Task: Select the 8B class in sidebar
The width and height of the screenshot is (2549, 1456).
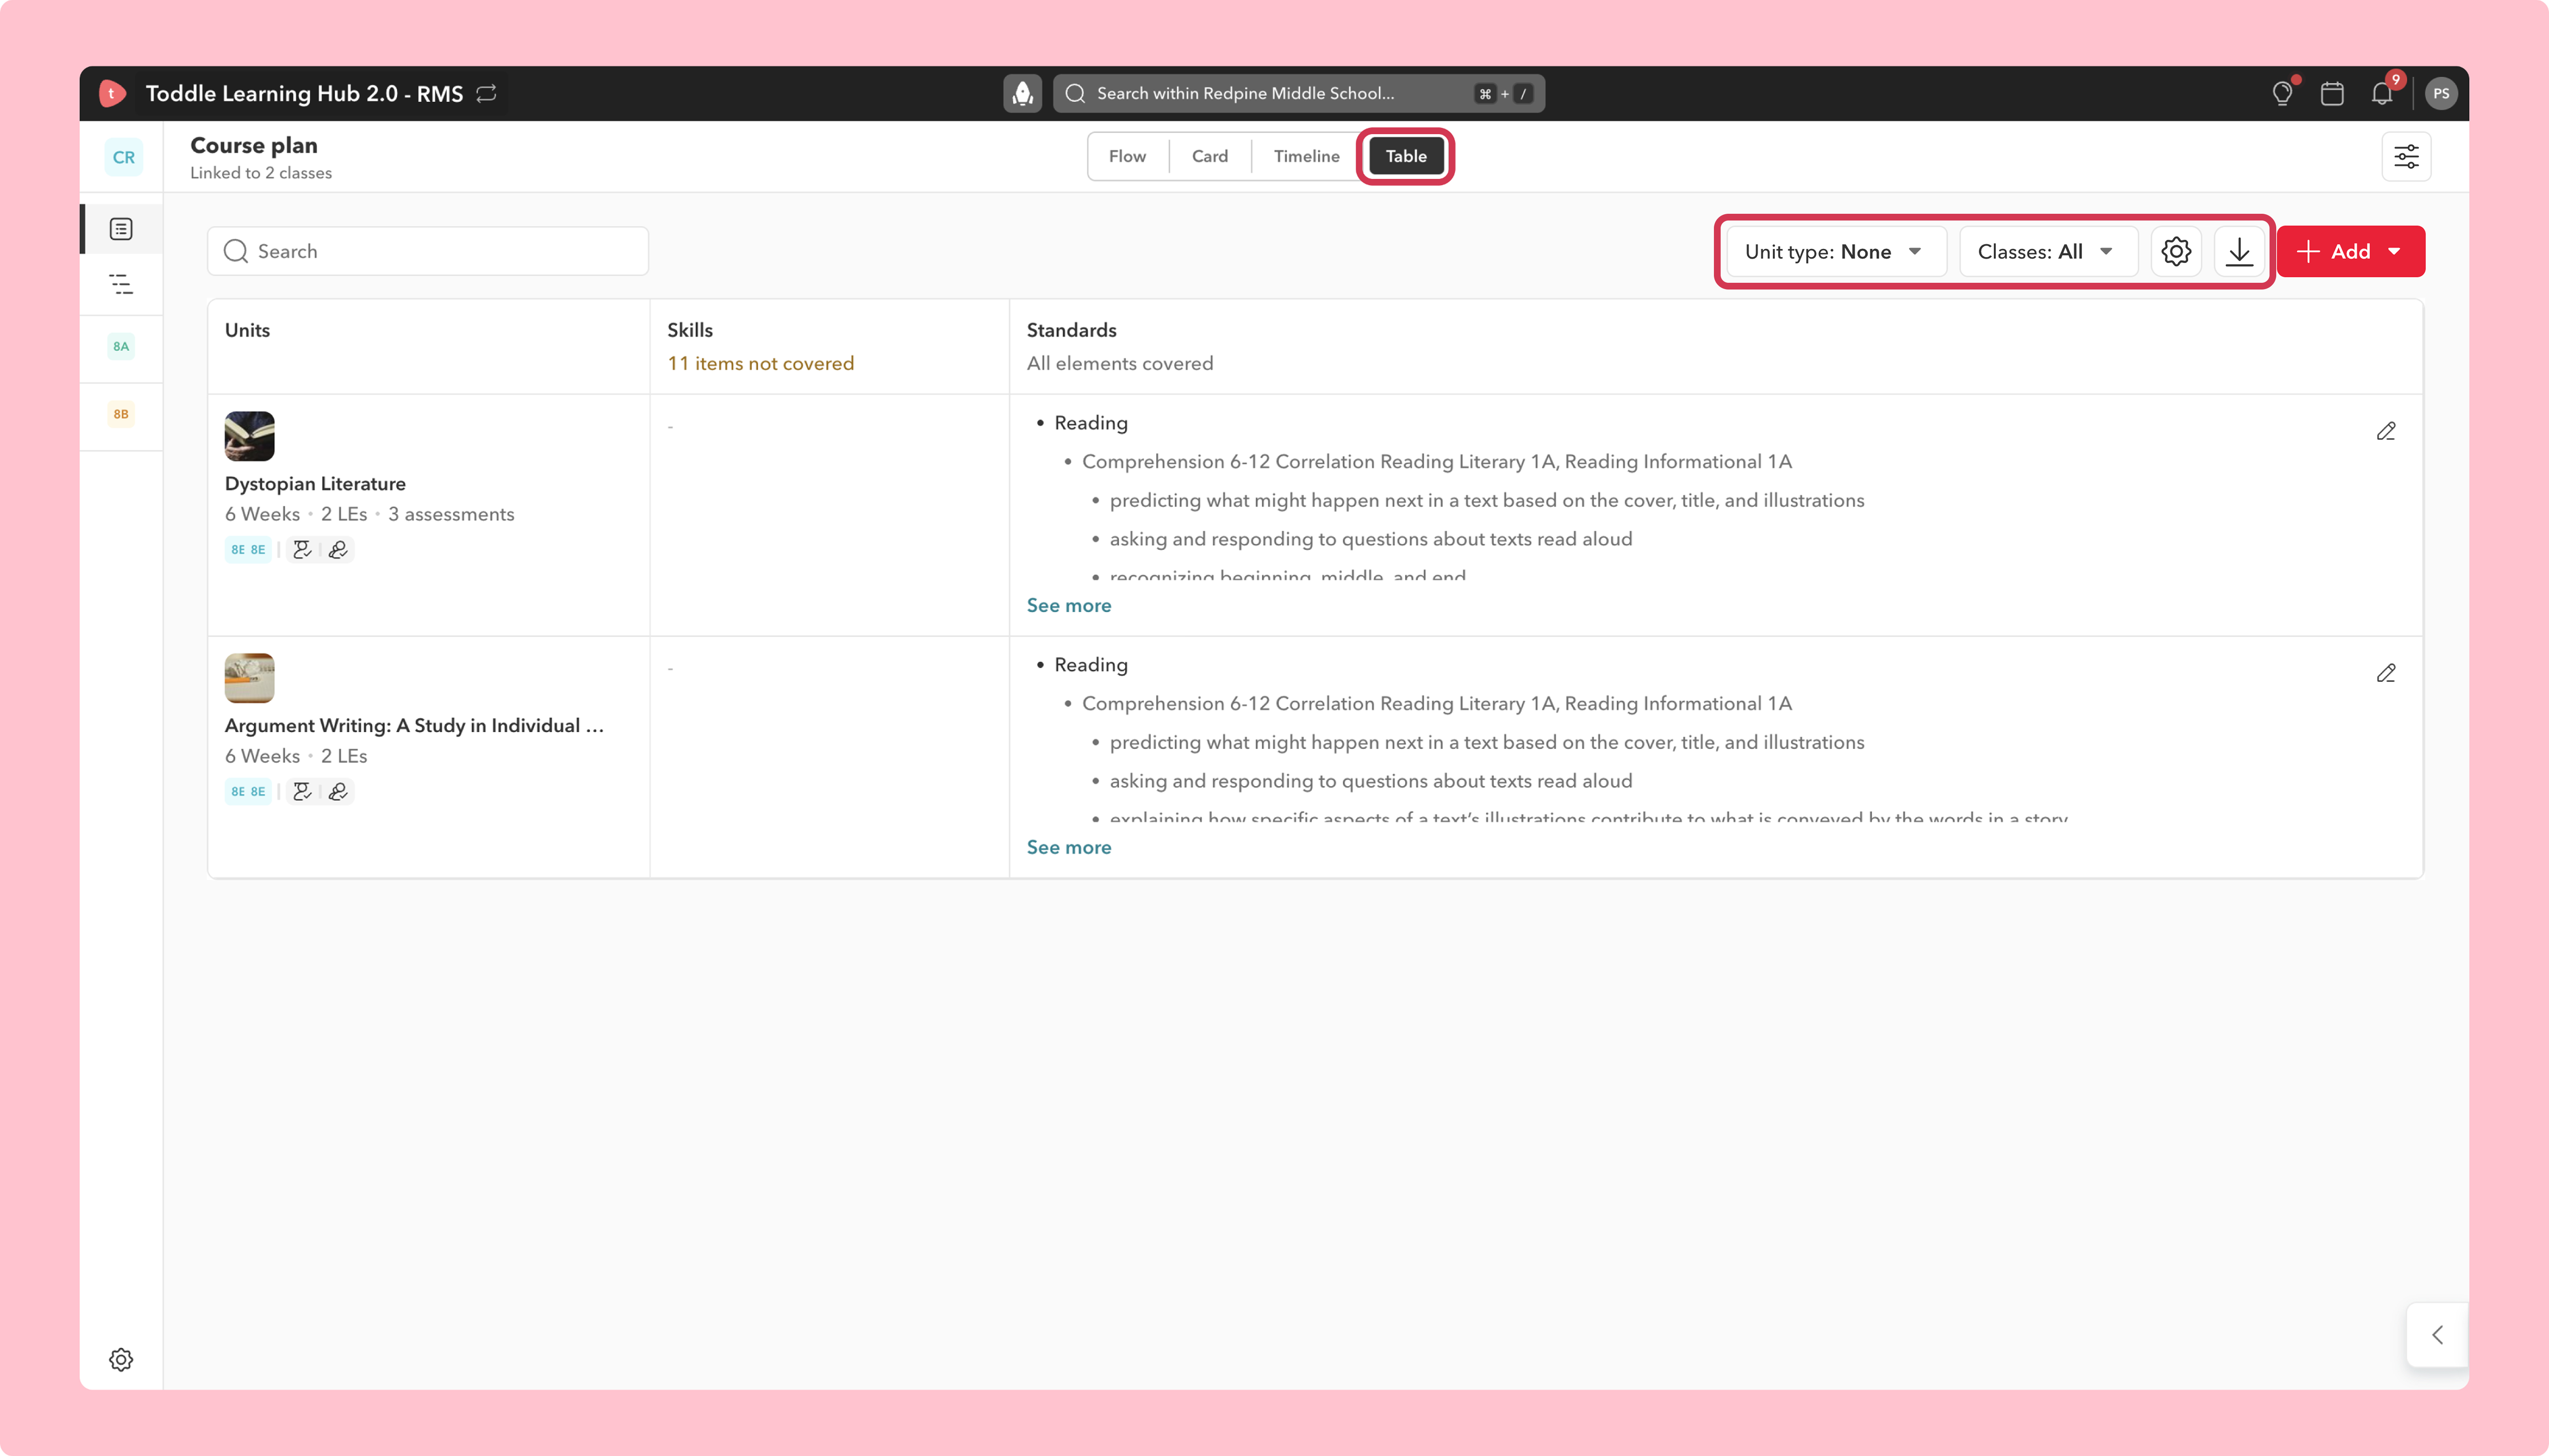Action: [x=121, y=414]
